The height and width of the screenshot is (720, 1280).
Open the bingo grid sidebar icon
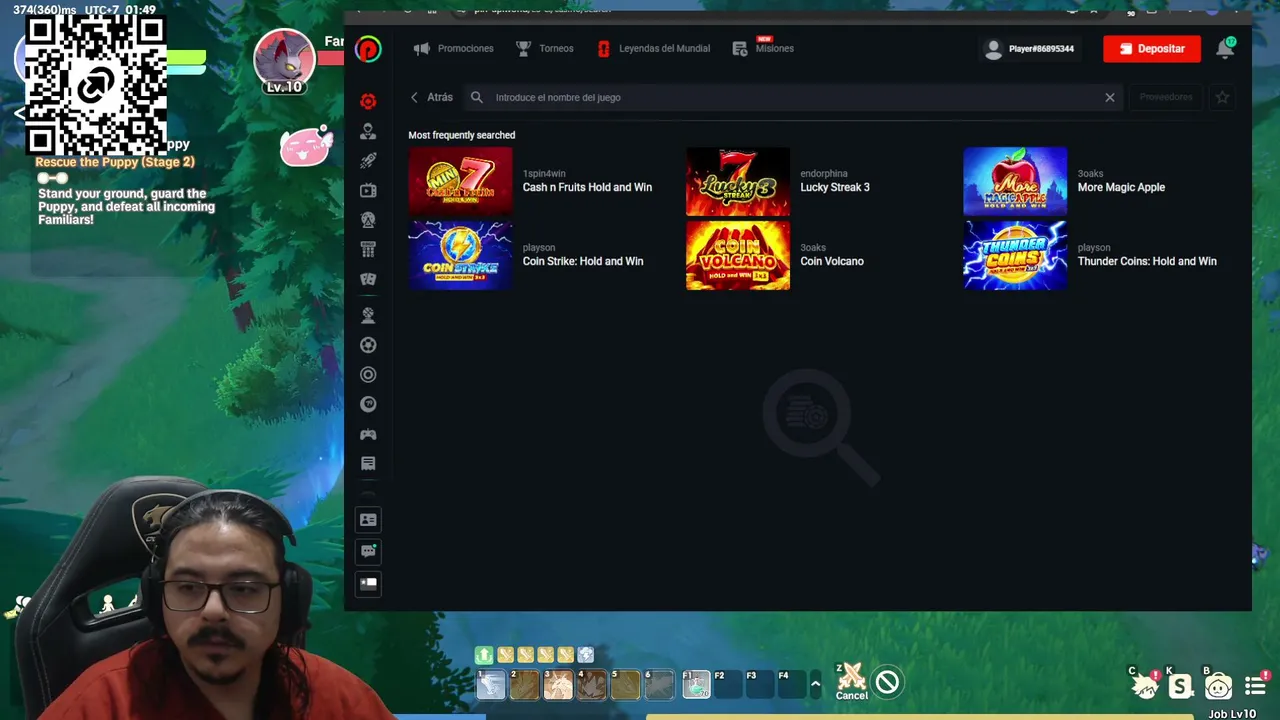click(x=368, y=249)
